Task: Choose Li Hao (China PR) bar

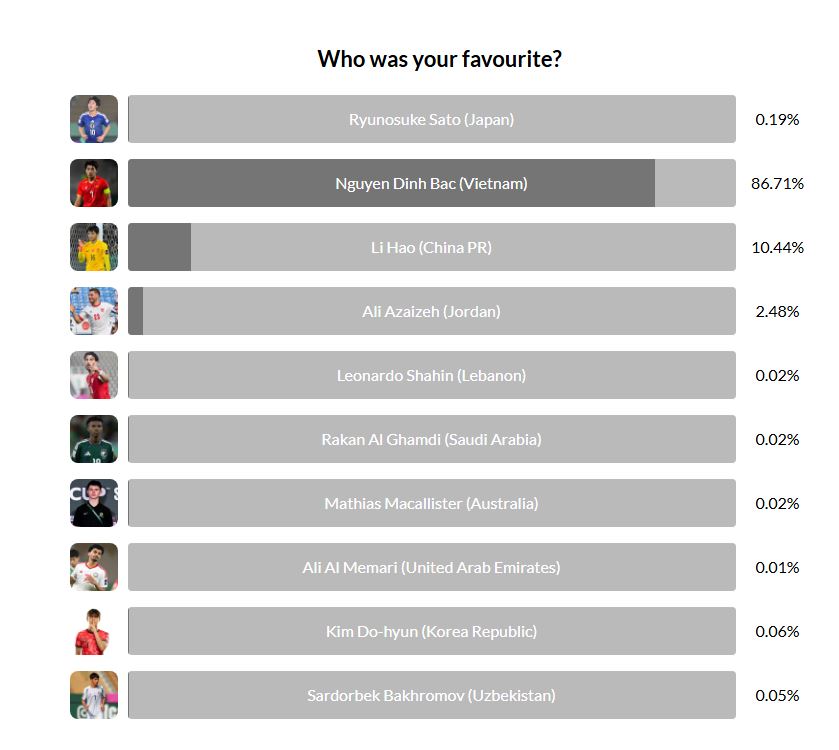Action: point(431,247)
